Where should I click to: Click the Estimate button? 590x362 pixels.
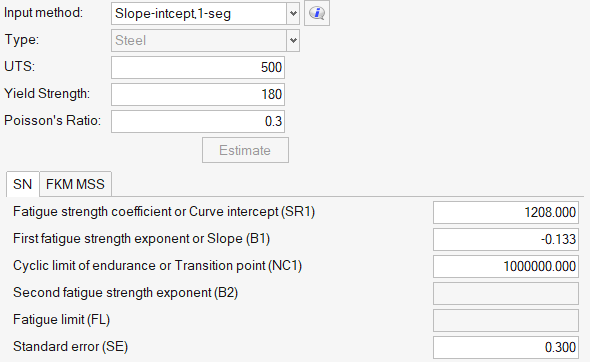[x=245, y=150]
